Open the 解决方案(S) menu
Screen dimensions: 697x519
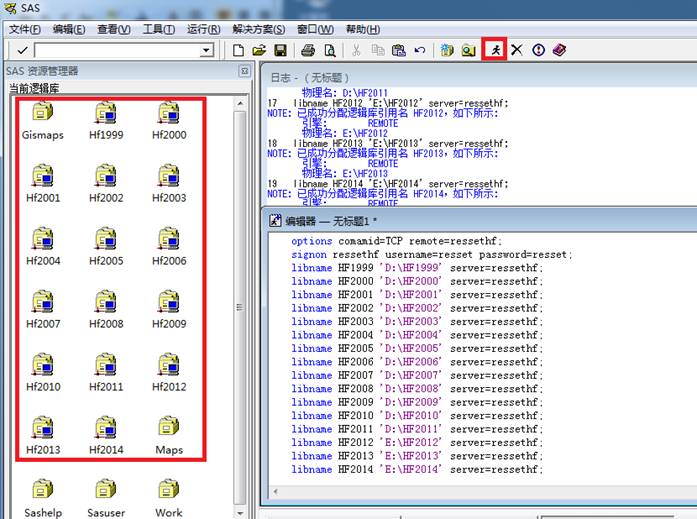click(258, 29)
